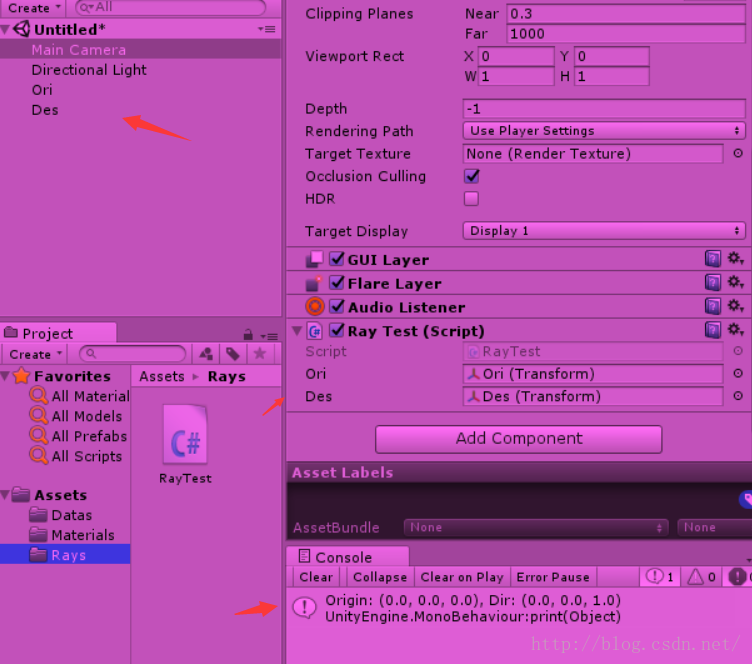Image resolution: width=752 pixels, height=664 pixels.
Task: Collapse Assets folder tree
Action: click(5, 495)
